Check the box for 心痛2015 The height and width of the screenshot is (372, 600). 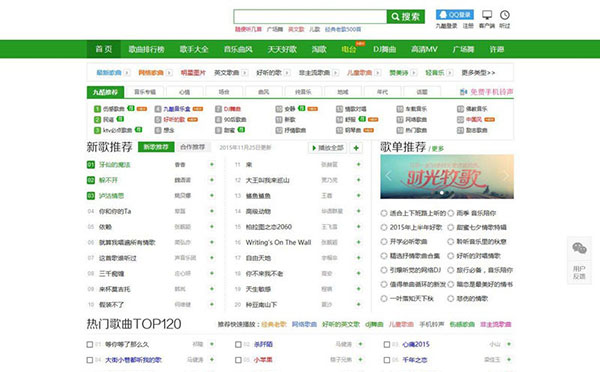point(387,344)
